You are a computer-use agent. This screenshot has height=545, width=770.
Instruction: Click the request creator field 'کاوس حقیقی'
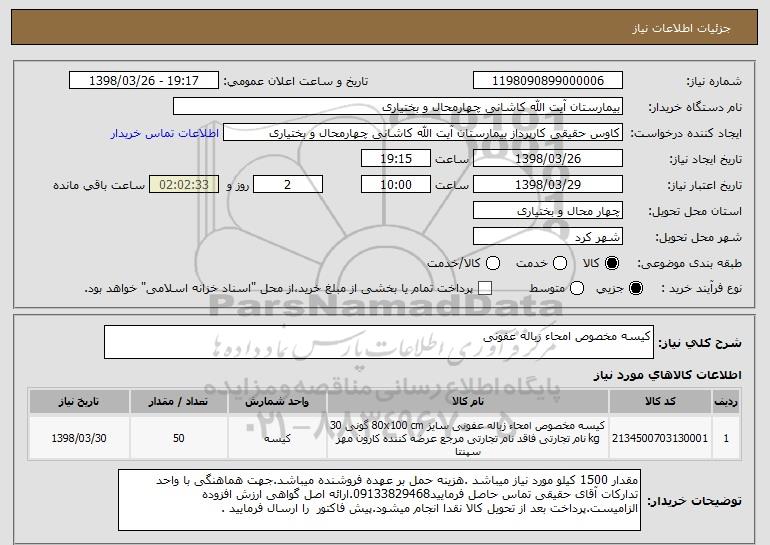coord(423,133)
